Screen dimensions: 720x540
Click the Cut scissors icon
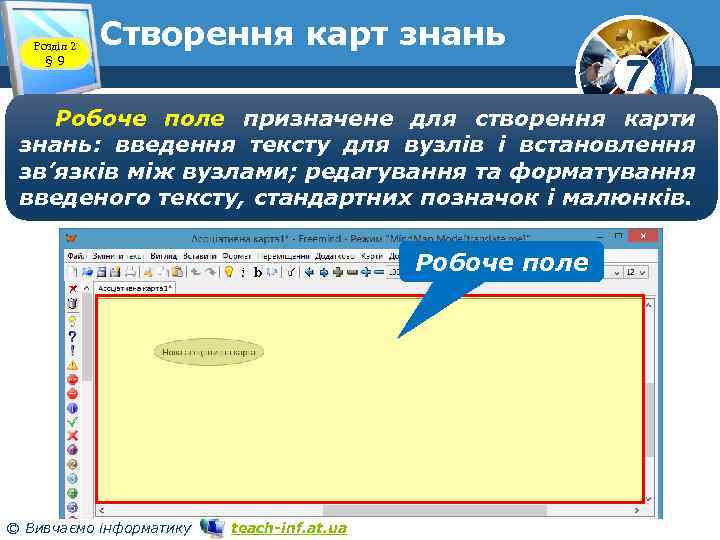(148, 272)
